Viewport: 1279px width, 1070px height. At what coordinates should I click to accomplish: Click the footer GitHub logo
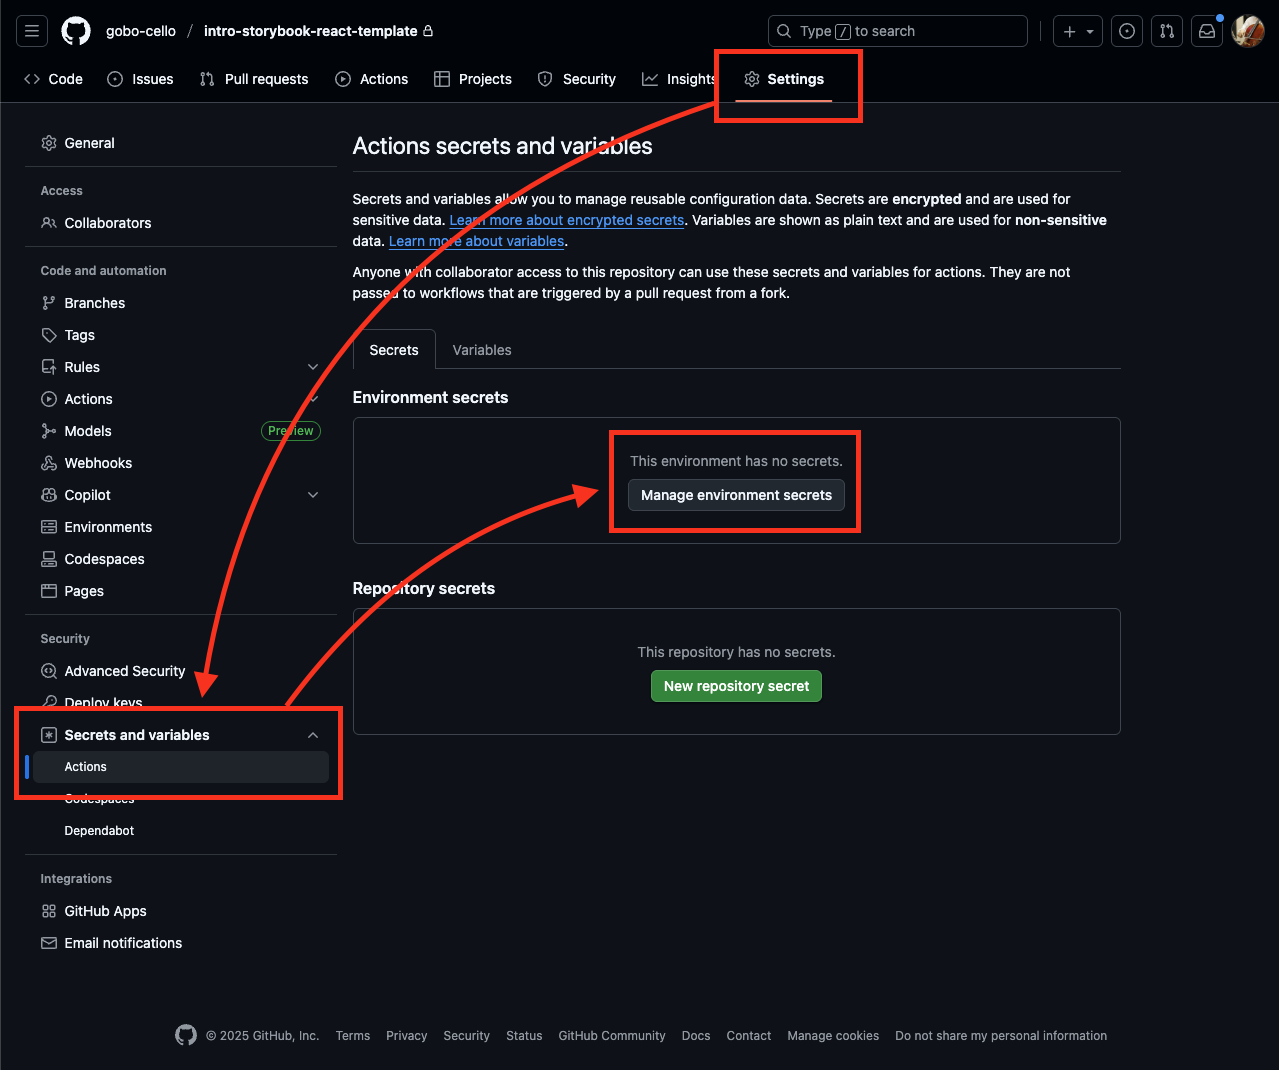click(186, 1035)
